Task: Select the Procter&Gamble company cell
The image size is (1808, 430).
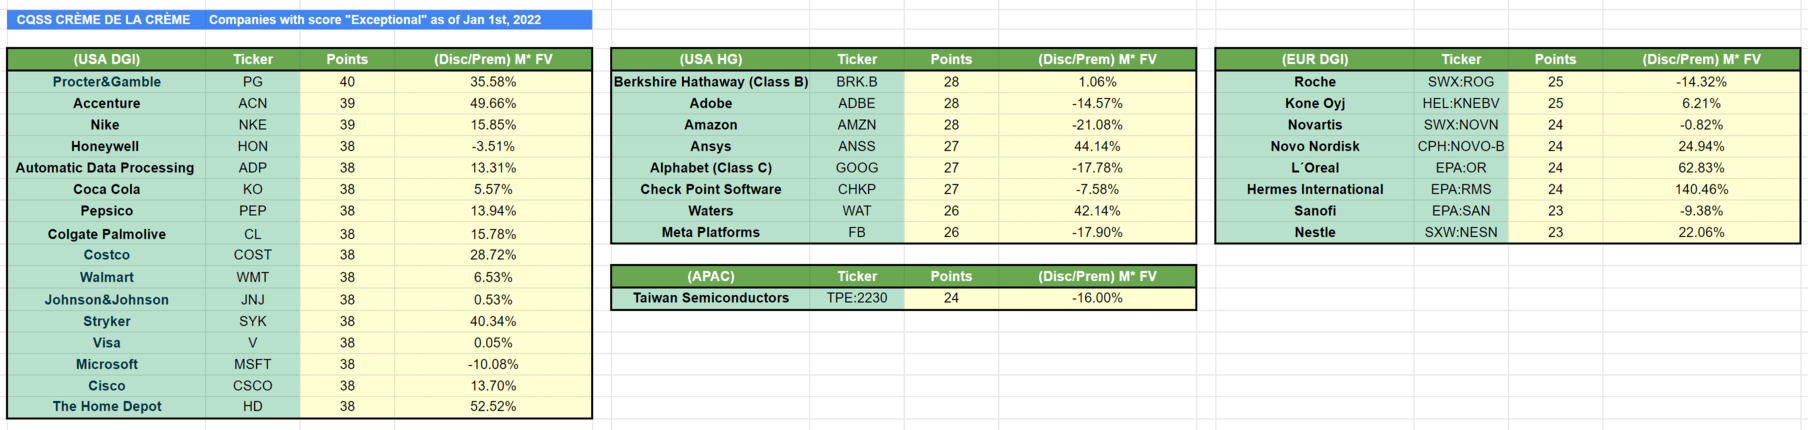Action: (107, 82)
